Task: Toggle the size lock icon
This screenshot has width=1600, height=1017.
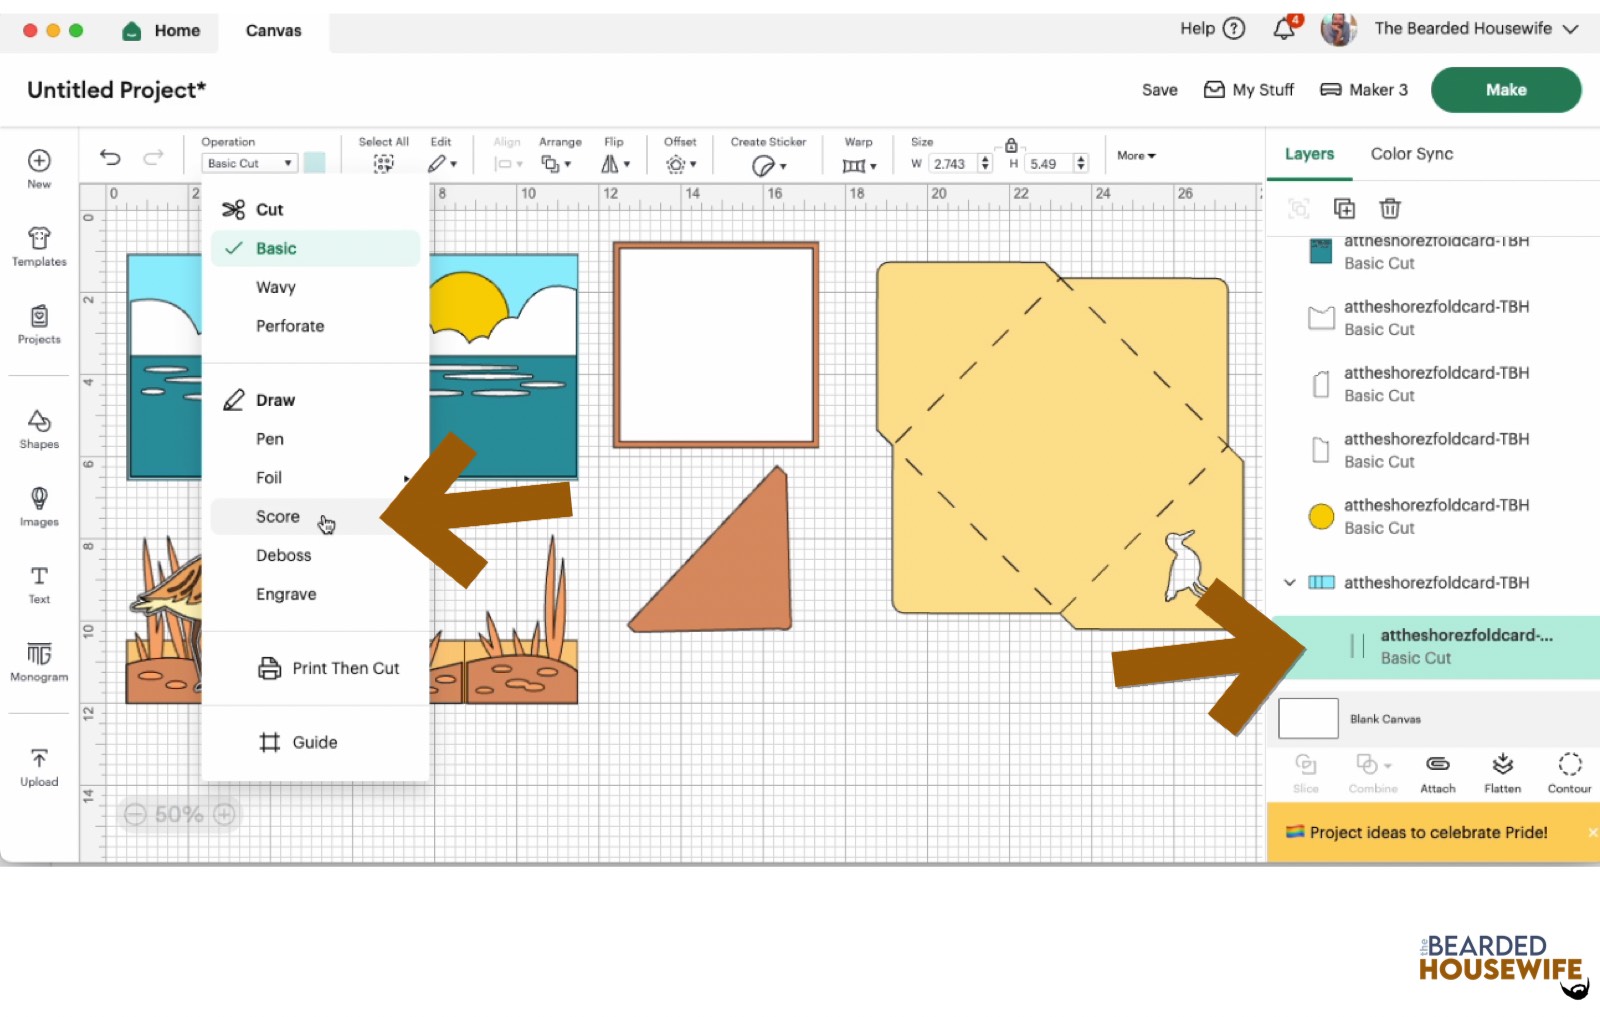Action: [1011, 145]
